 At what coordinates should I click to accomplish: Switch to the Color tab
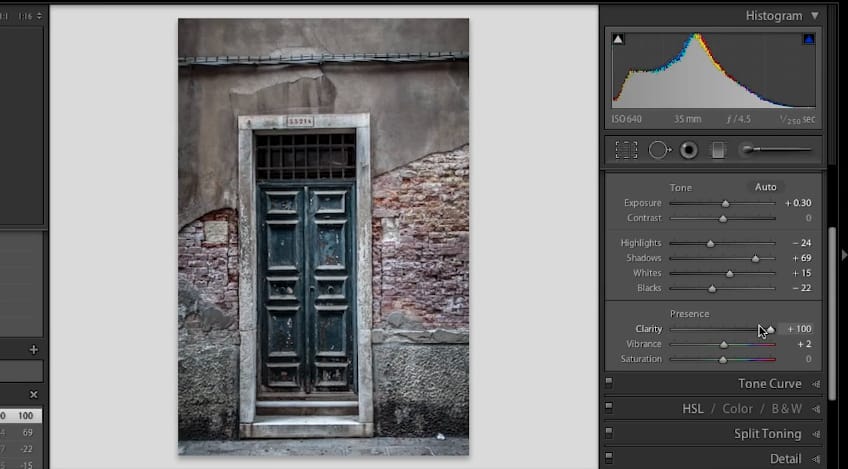click(x=737, y=409)
